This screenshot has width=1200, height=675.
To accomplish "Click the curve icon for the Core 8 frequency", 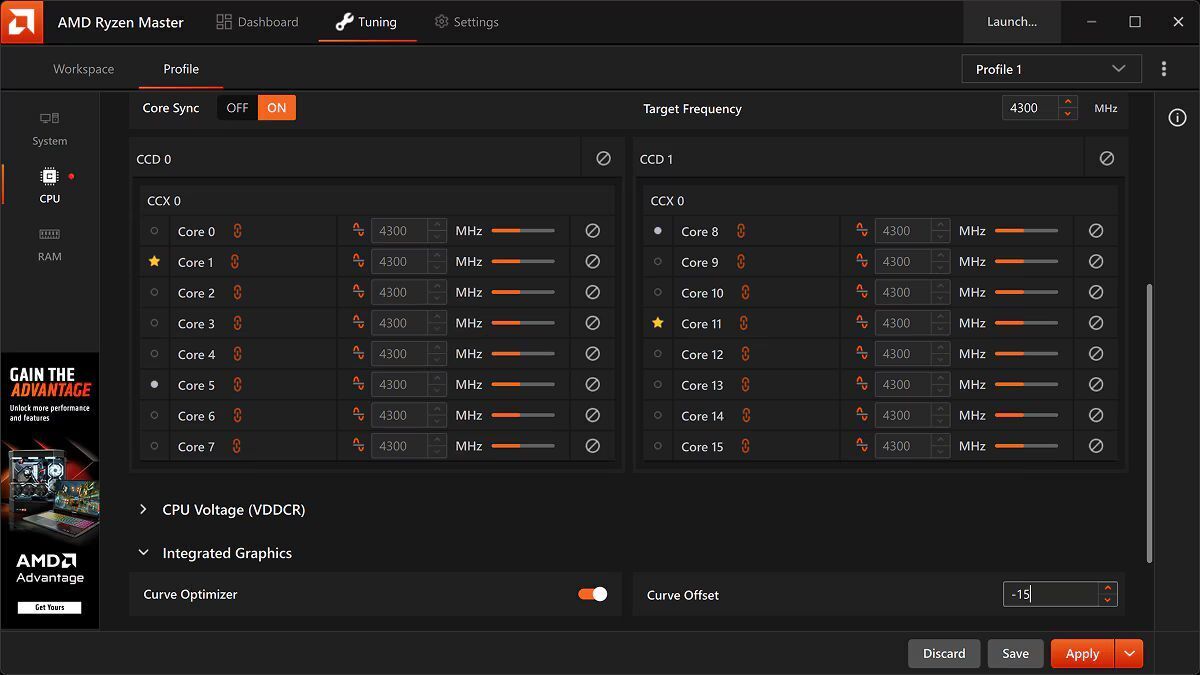I will 861,231.
